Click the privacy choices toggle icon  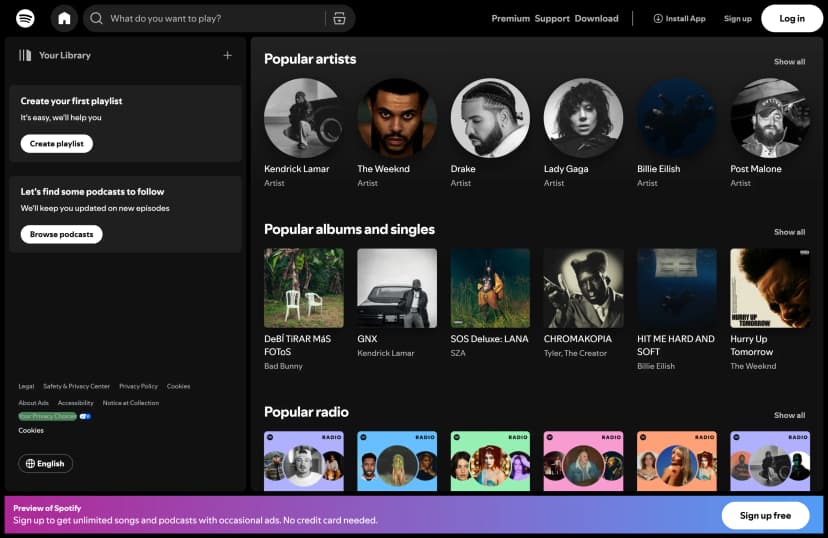(85, 417)
